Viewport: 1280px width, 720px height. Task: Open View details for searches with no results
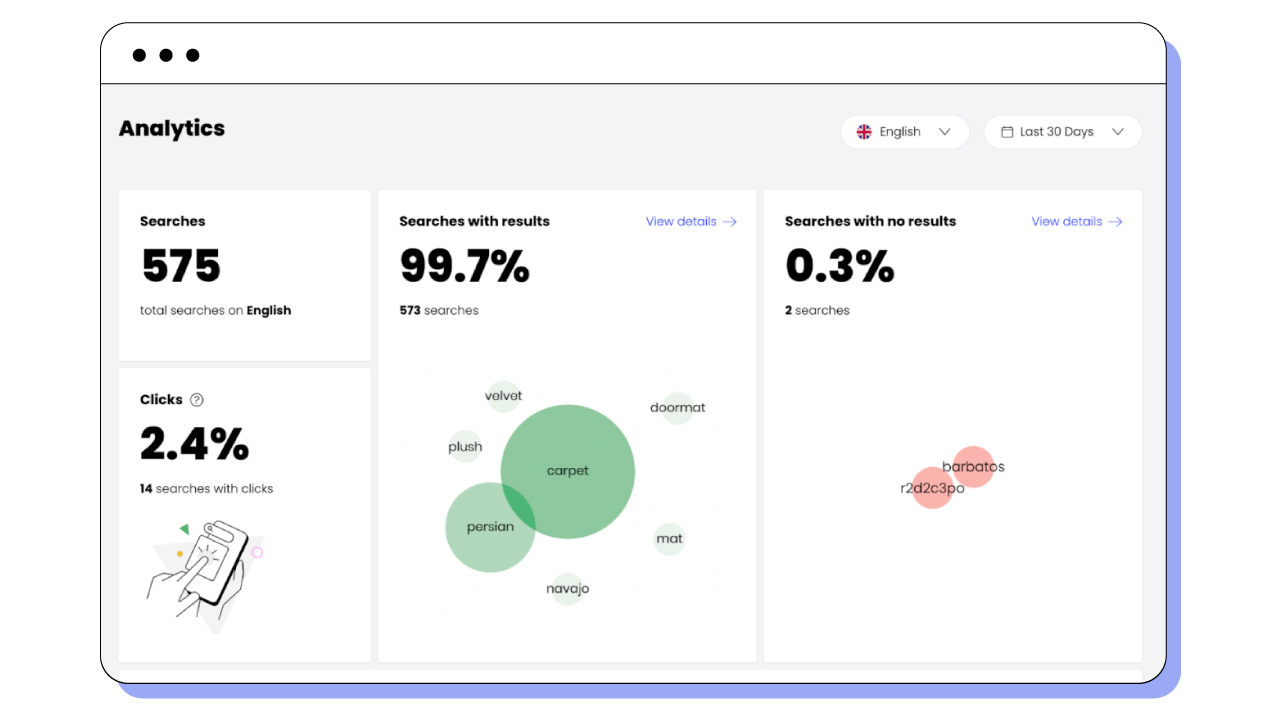point(1065,221)
